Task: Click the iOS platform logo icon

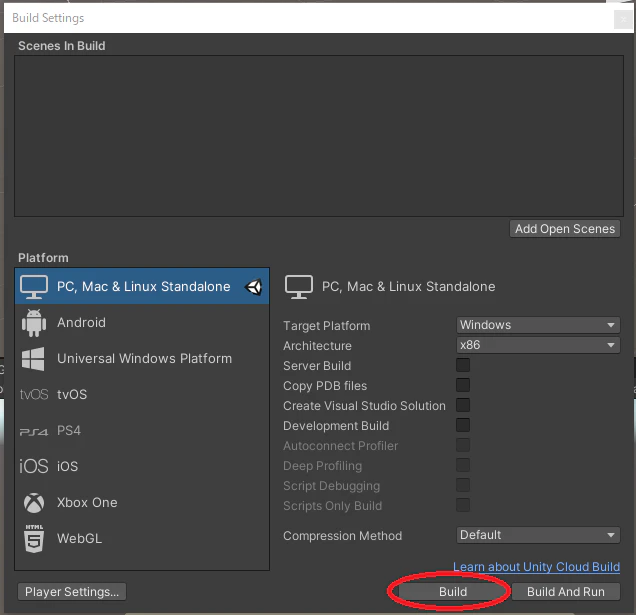Action: (x=34, y=466)
